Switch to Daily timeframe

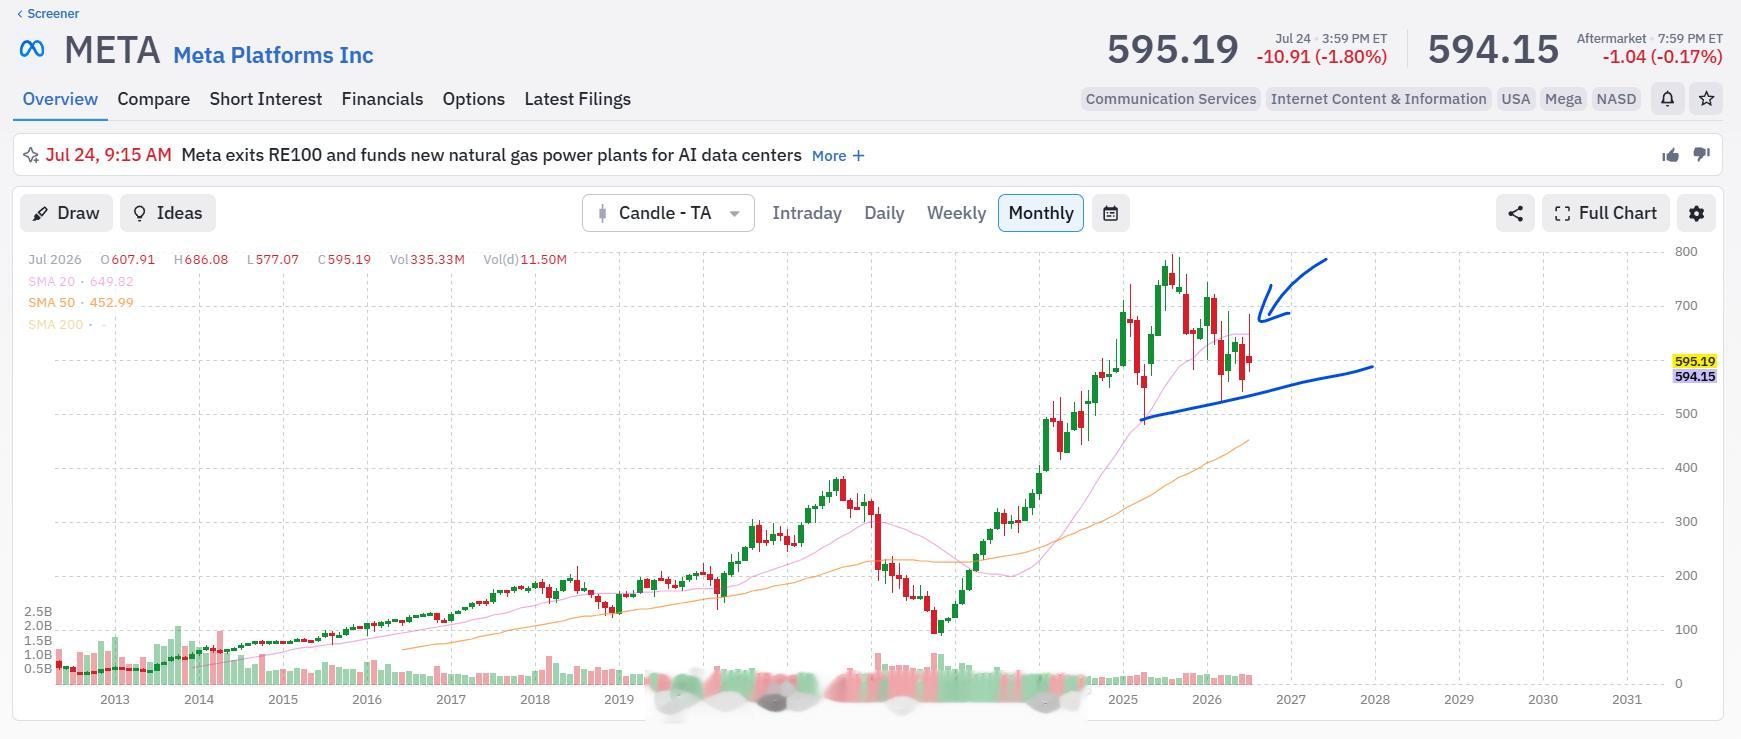884,213
